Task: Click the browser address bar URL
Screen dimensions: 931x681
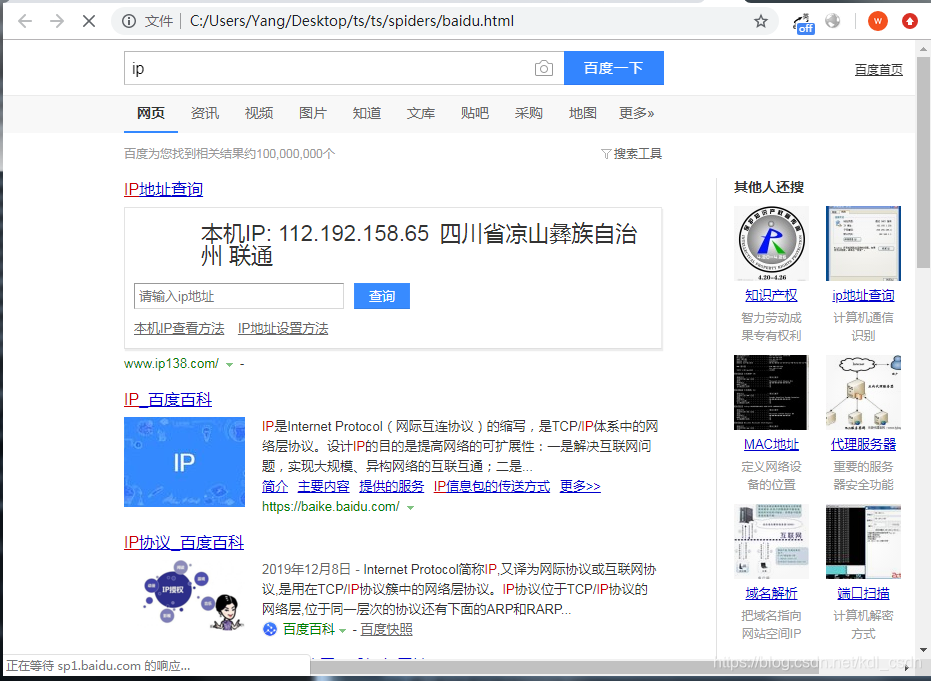Action: (352, 21)
